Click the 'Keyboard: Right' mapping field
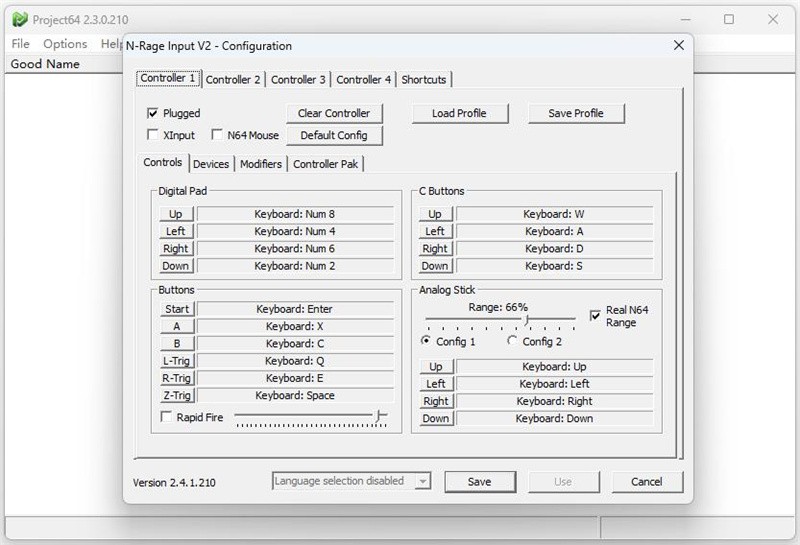 tap(555, 401)
